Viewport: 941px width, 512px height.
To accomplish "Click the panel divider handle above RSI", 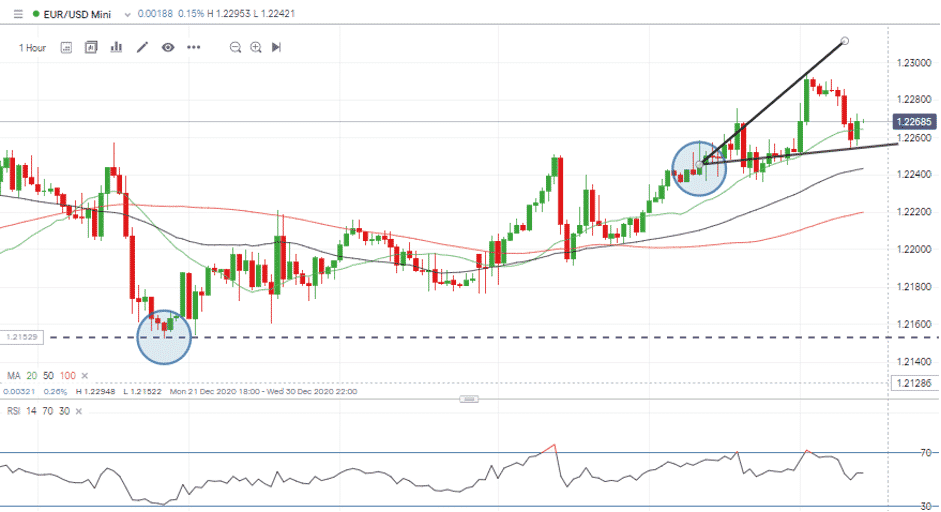I will (469, 399).
